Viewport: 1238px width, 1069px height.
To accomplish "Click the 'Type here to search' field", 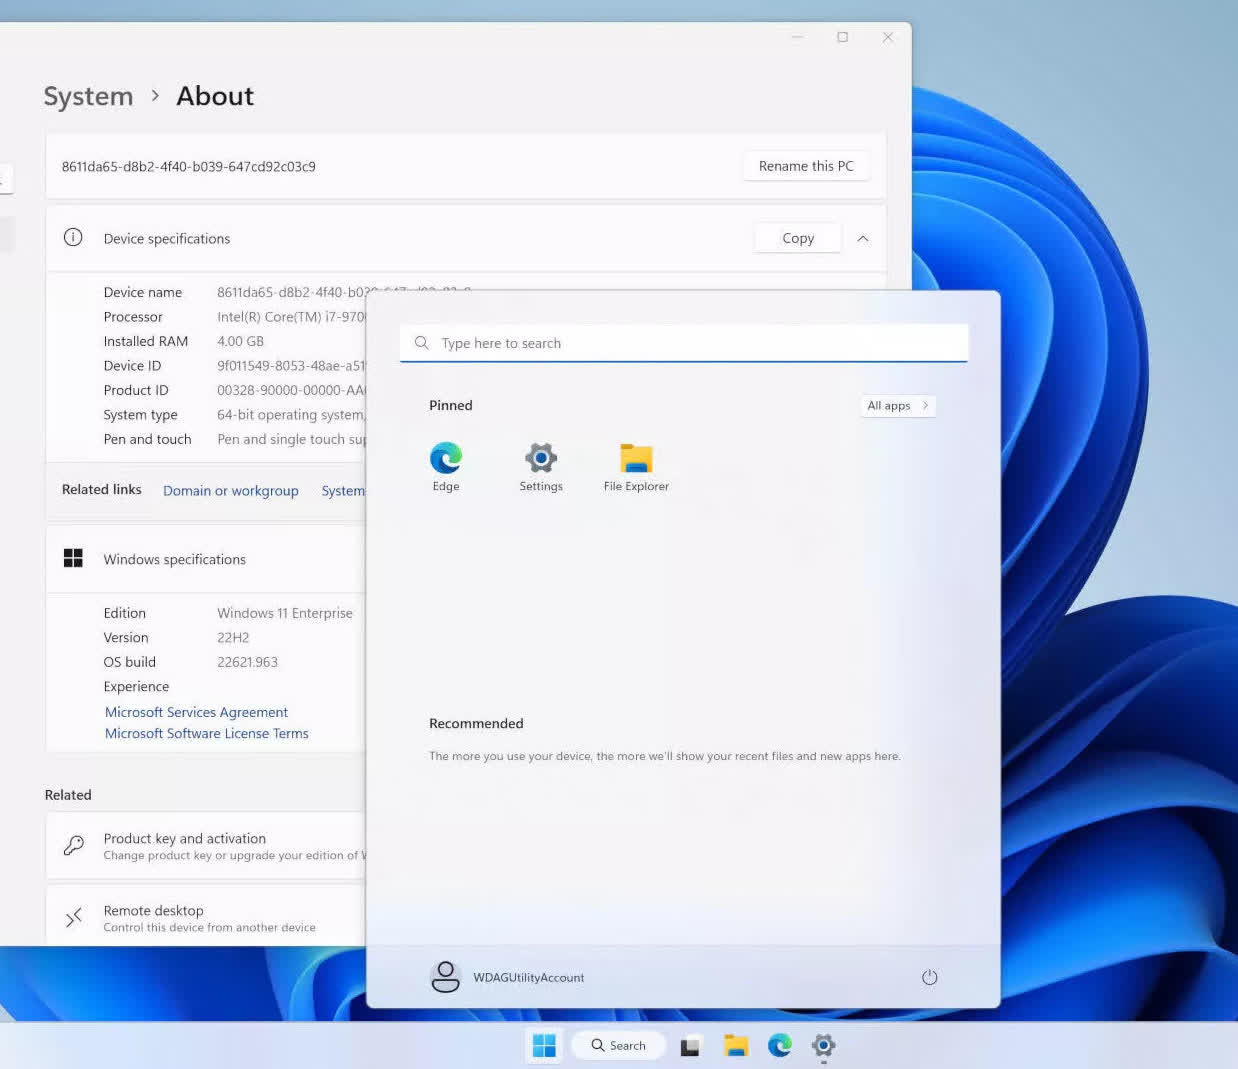I will [x=684, y=343].
